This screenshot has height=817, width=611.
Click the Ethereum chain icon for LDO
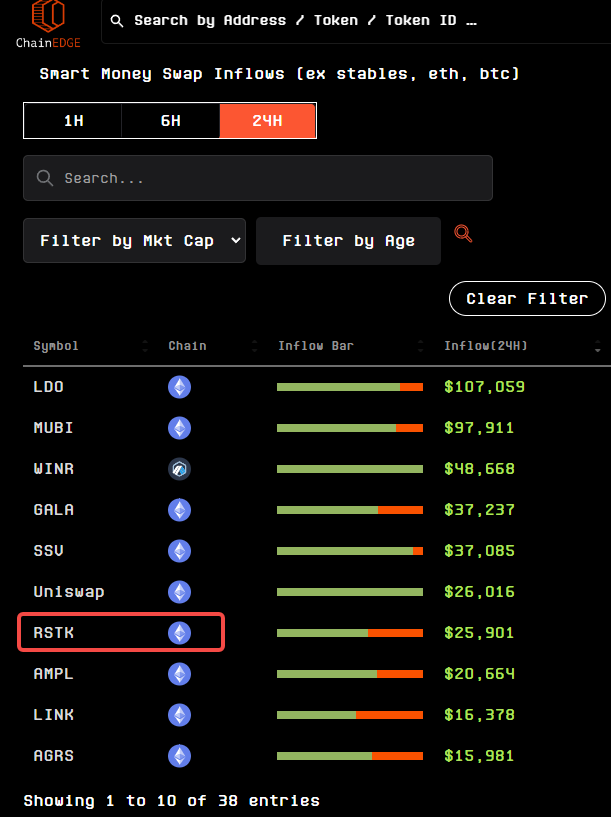pos(179,387)
